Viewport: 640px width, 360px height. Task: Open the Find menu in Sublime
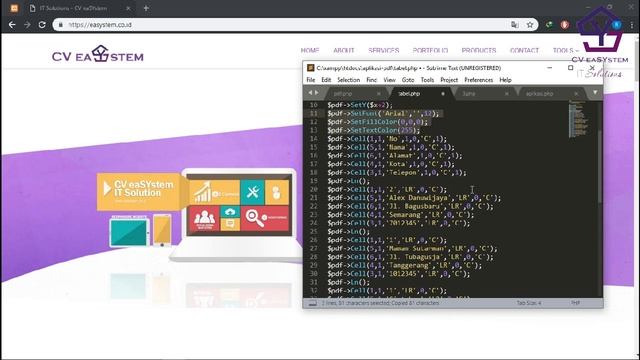[371, 80]
